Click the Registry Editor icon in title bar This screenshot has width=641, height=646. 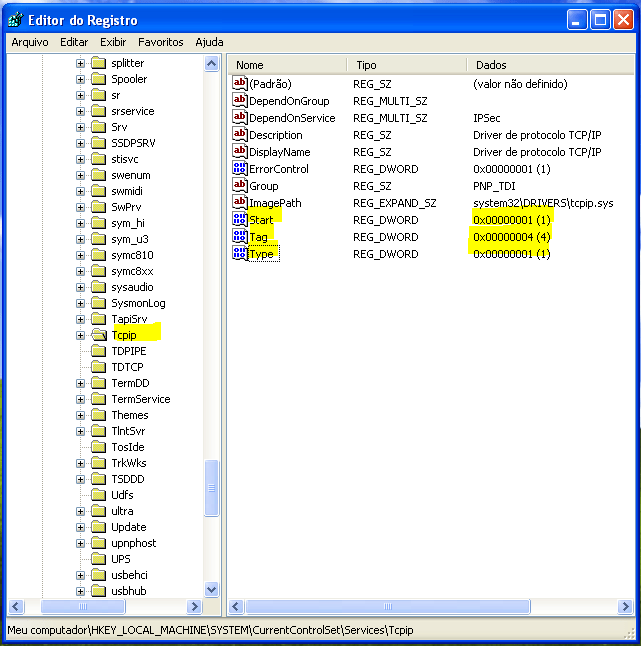[x=16, y=20]
